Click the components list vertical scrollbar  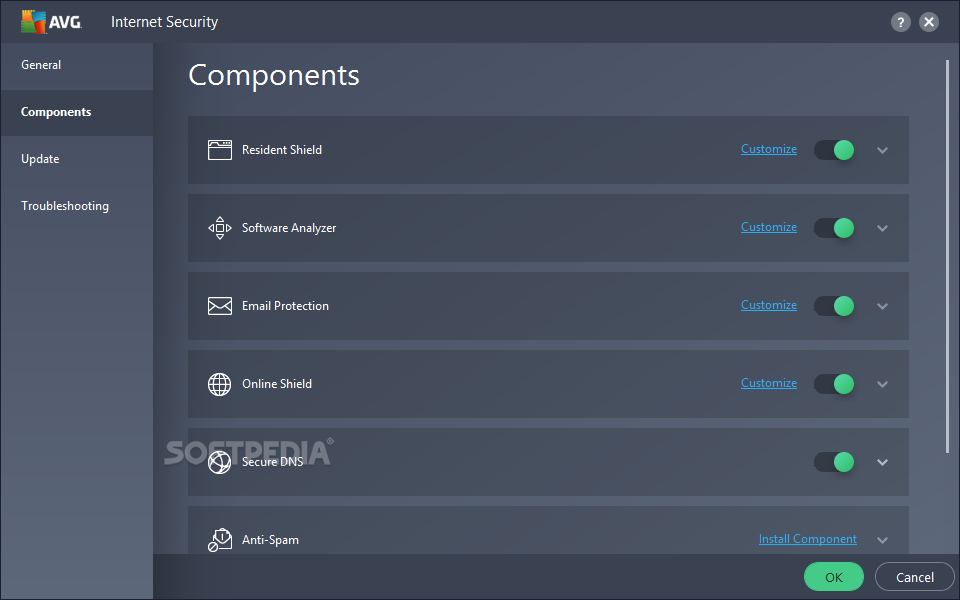[x=947, y=257]
